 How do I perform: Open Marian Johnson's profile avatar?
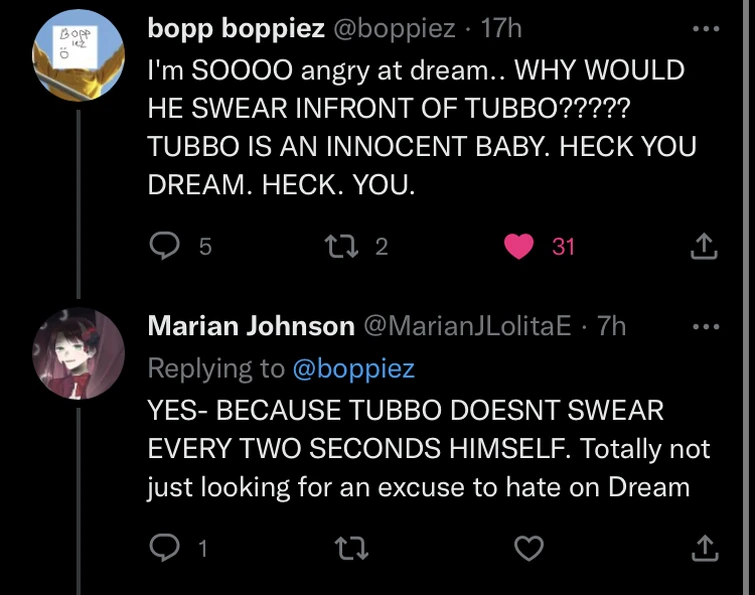tap(78, 354)
